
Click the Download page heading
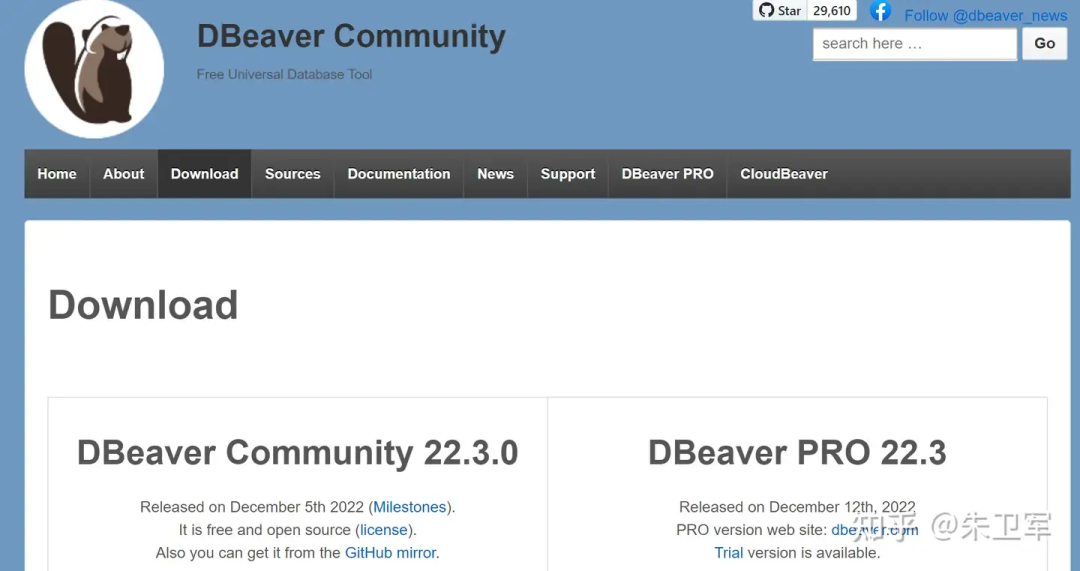tap(143, 305)
